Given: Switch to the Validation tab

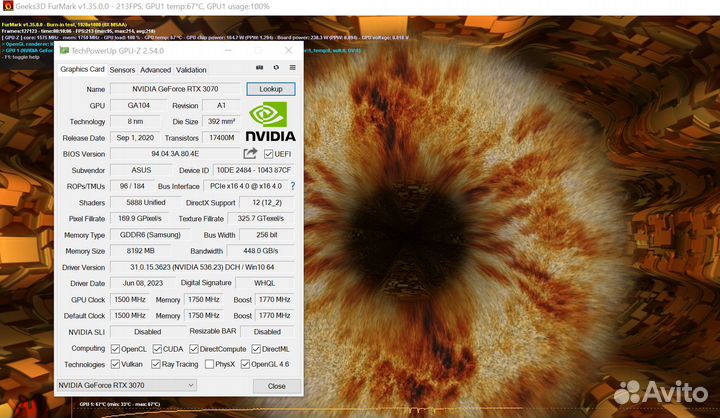Looking at the screenshot, I should [x=191, y=70].
